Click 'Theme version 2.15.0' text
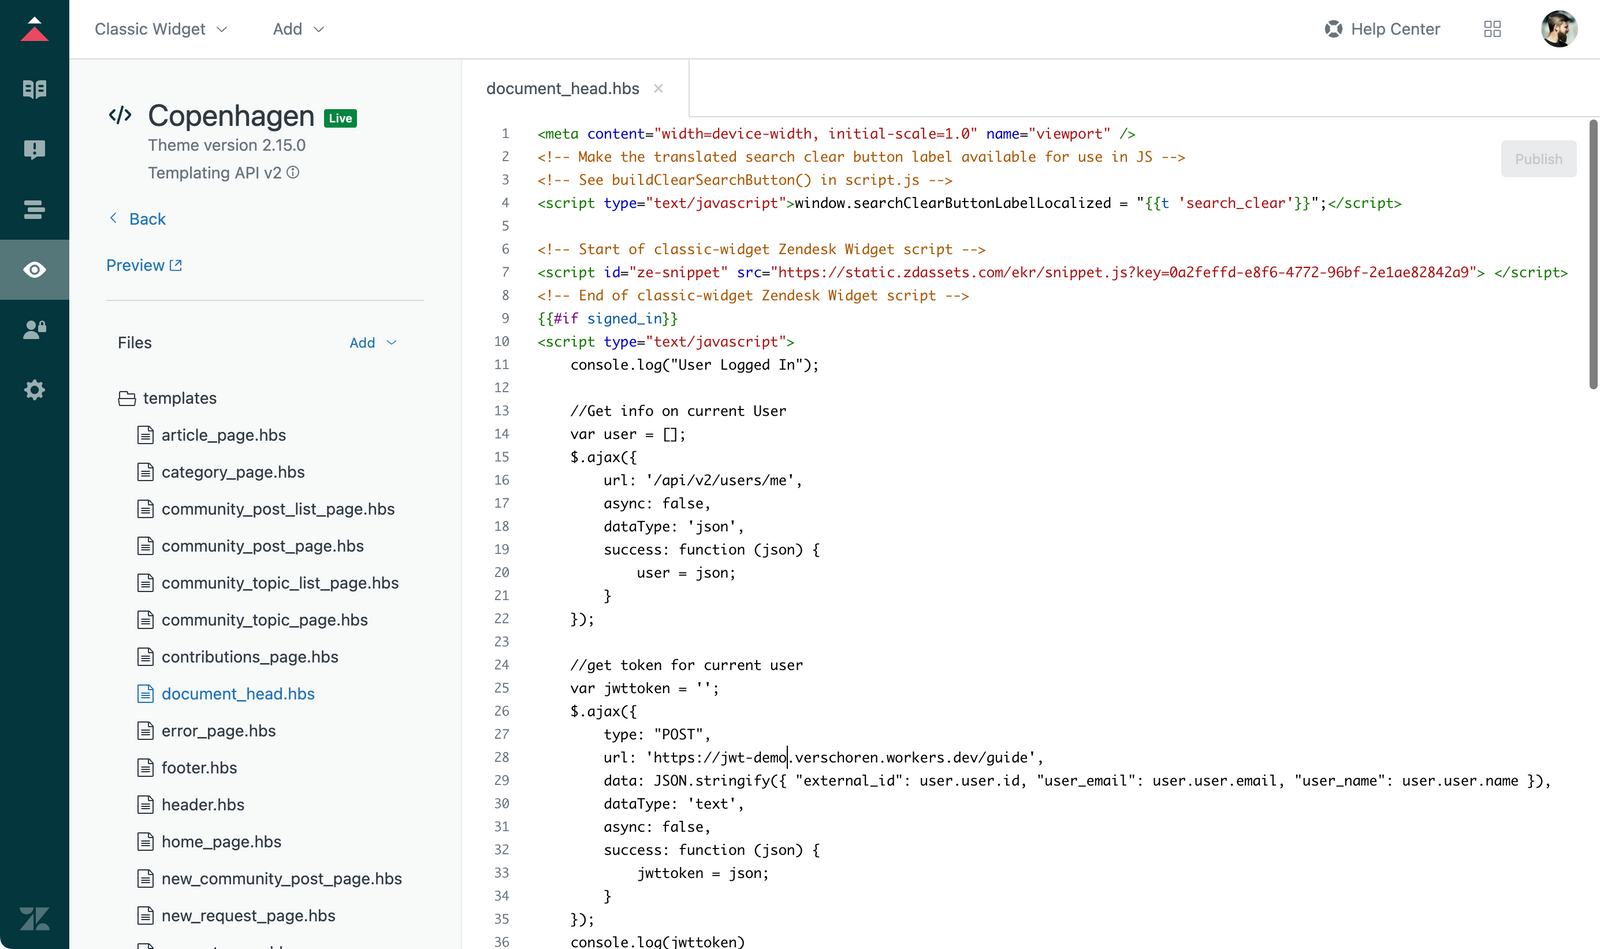The height and width of the screenshot is (949, 1600). pos(227,145)
